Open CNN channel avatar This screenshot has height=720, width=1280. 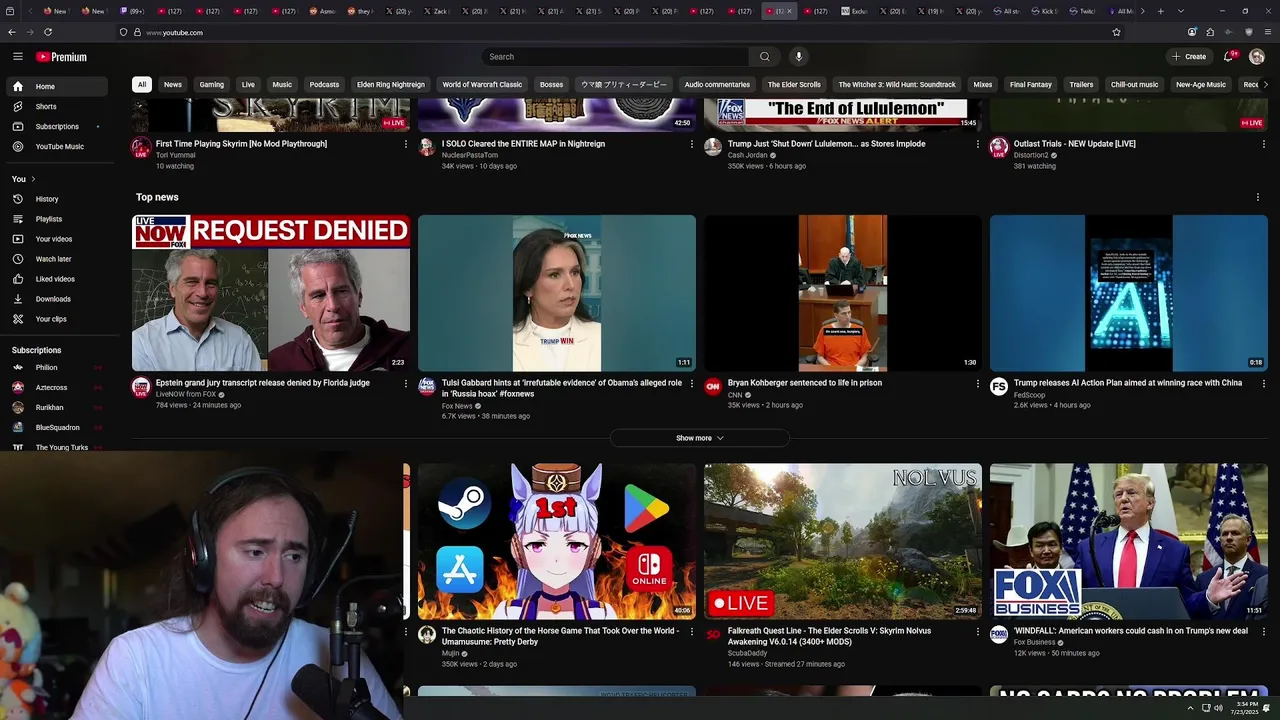713,387
